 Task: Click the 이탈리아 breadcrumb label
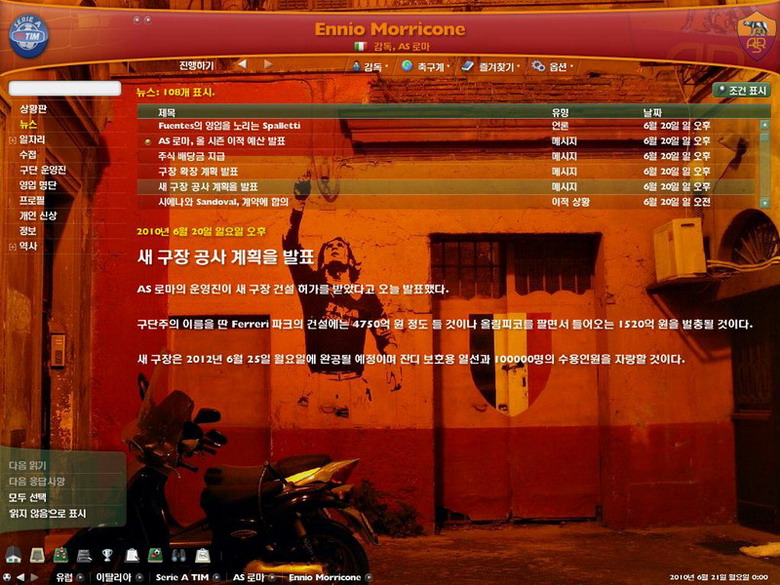113,577
